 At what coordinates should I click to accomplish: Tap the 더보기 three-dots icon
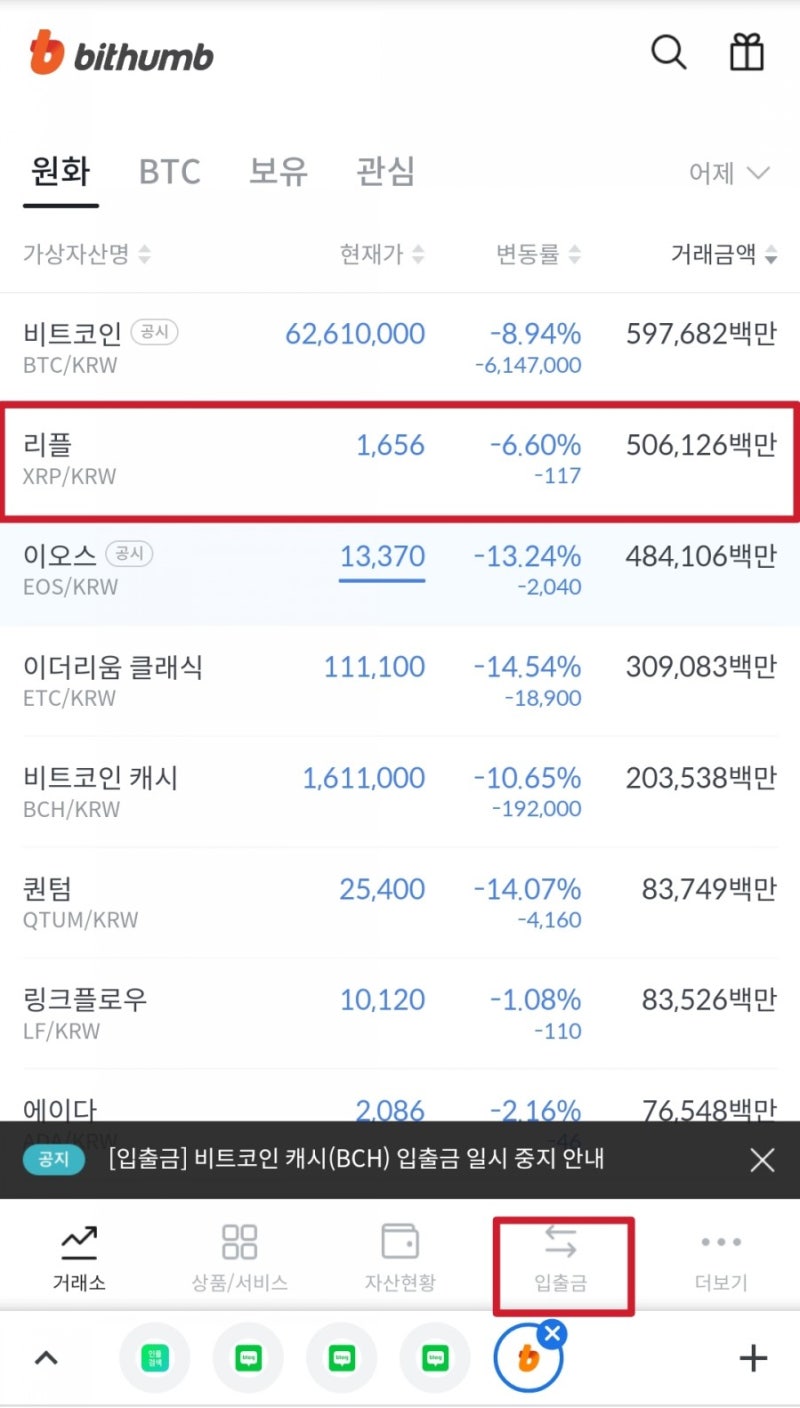pyautogui.click(x=721, y=1243)
